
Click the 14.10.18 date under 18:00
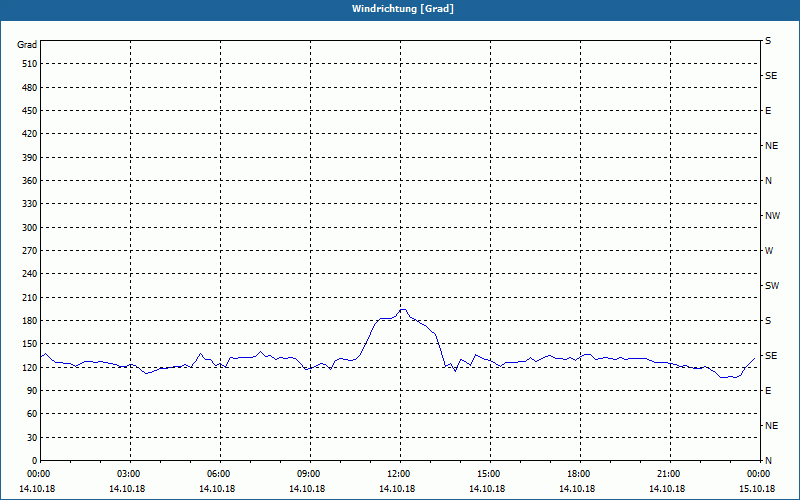577,489
